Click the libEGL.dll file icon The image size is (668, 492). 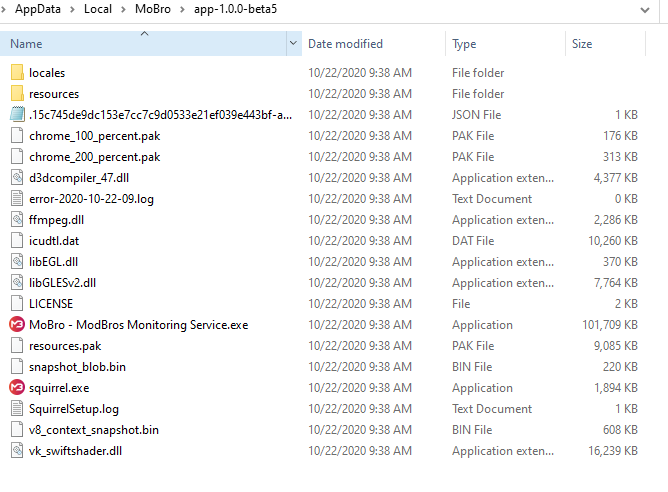point(17,262)
